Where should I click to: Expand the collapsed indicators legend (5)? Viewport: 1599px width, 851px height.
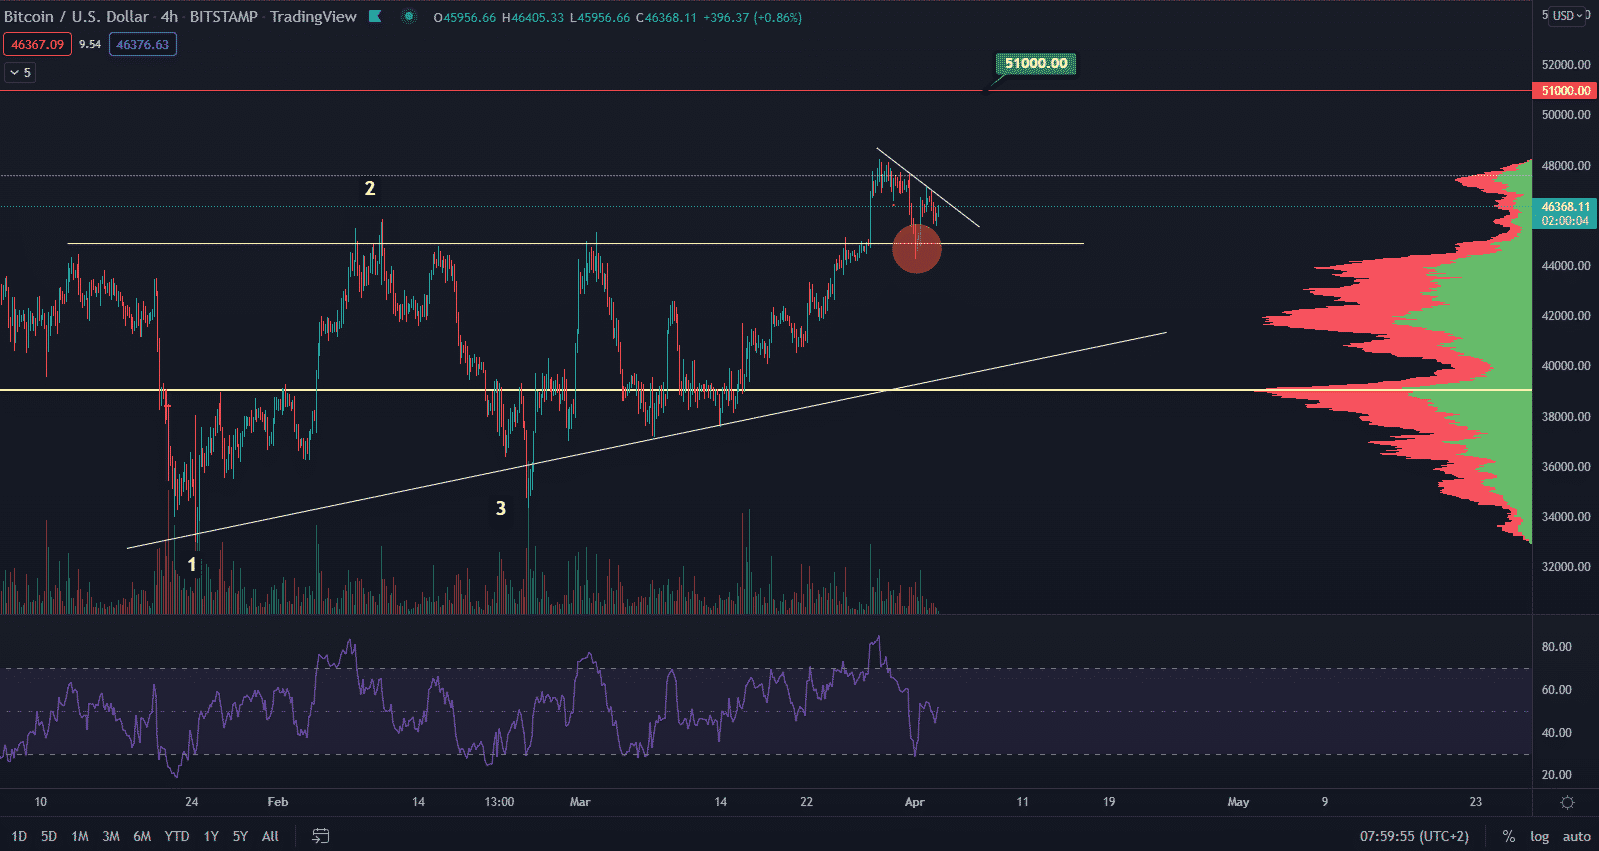[x=20, y=72]
